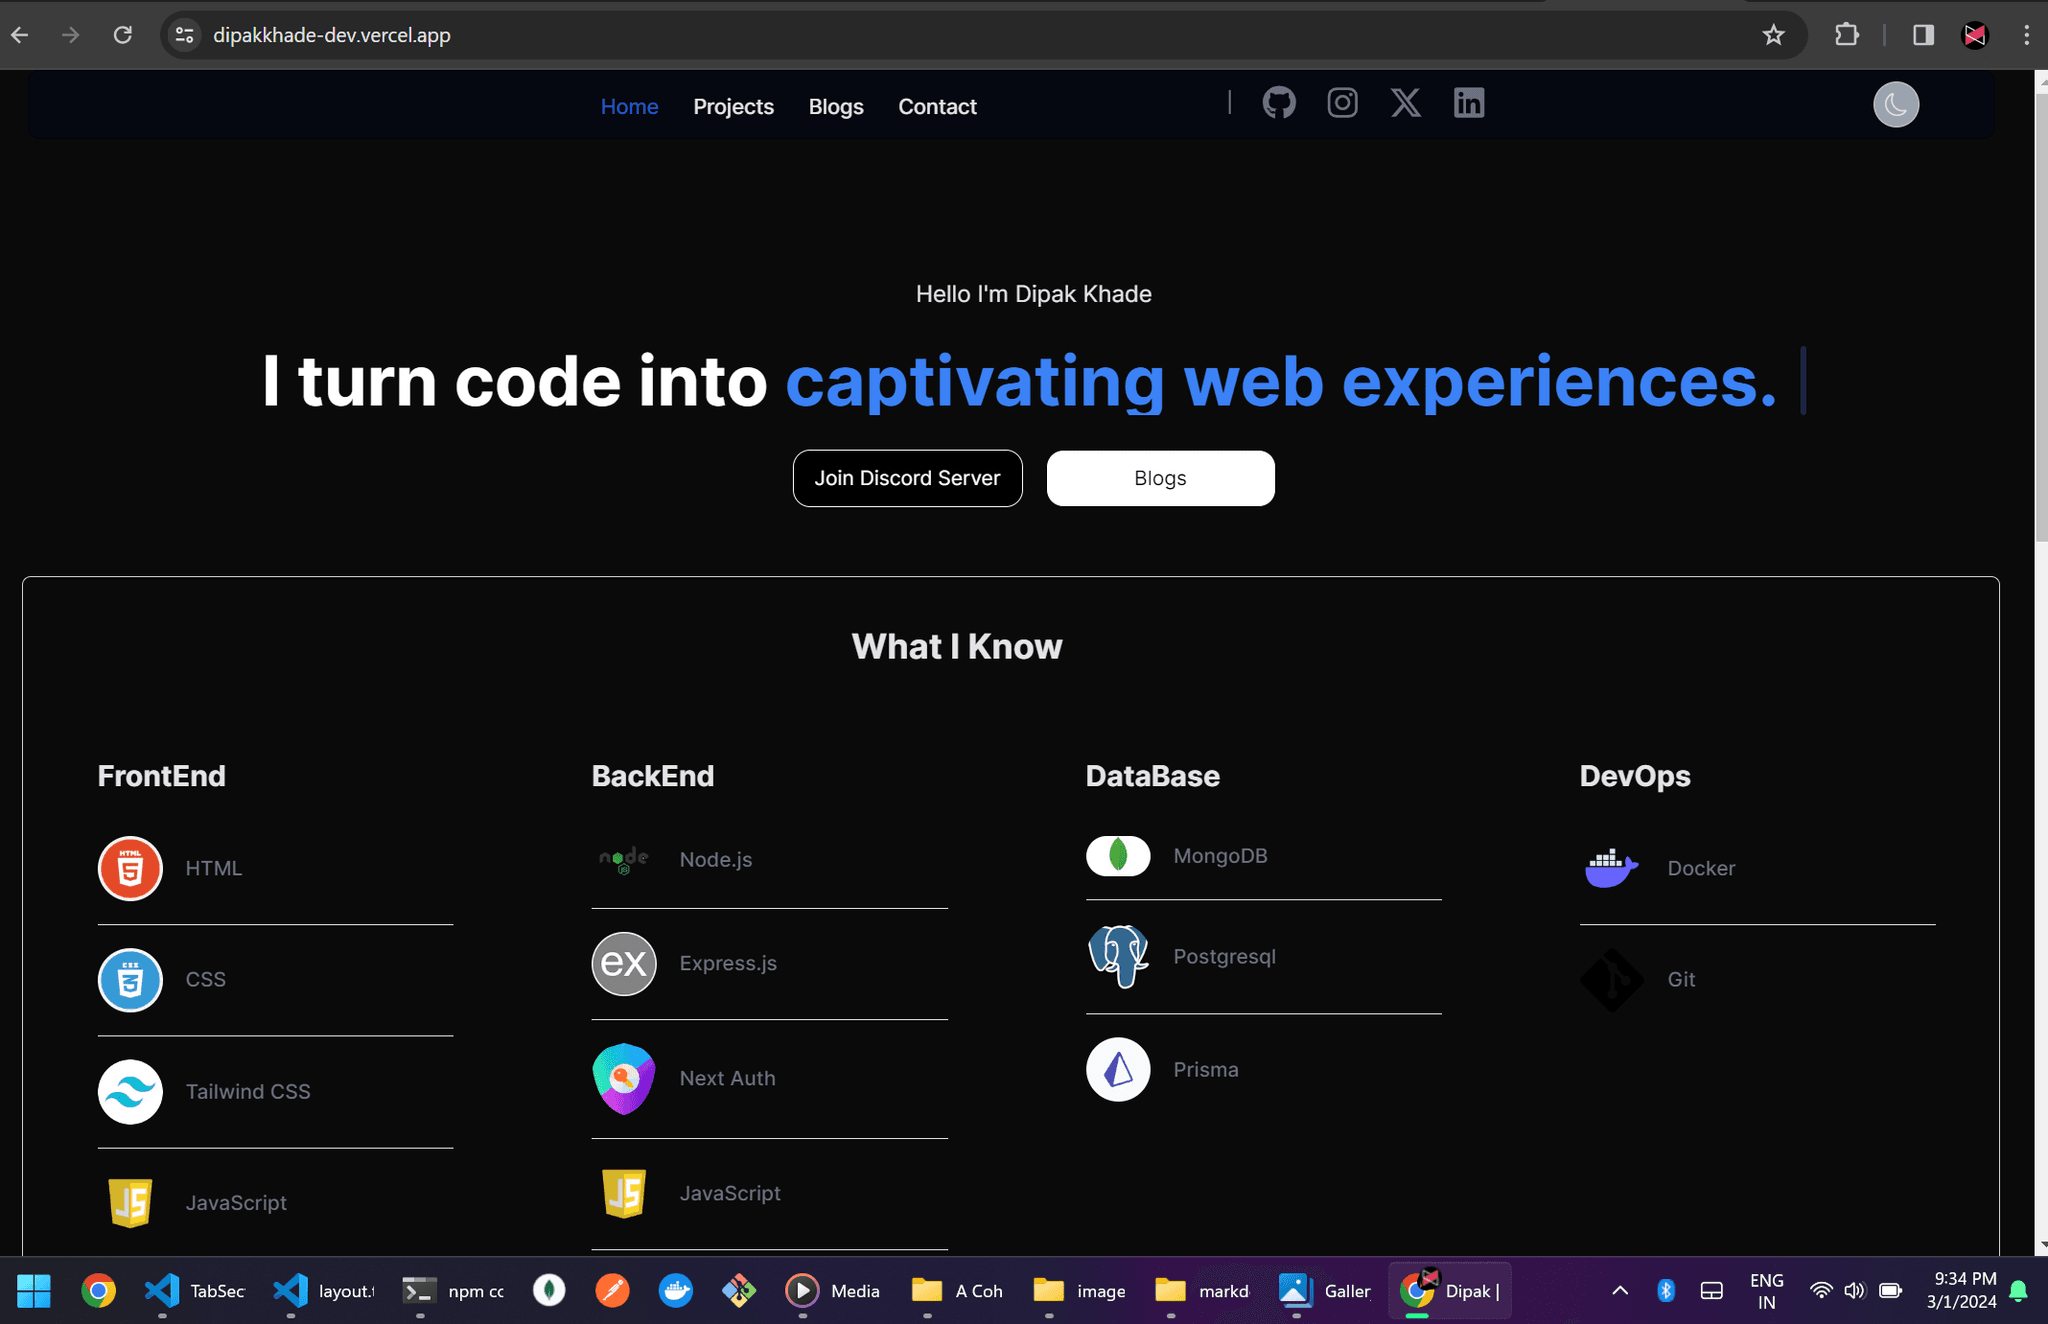The height and width of the screenshot is (1324, 2048).
Task: Click the FrontEnd column heading
Action: (161, 776)
